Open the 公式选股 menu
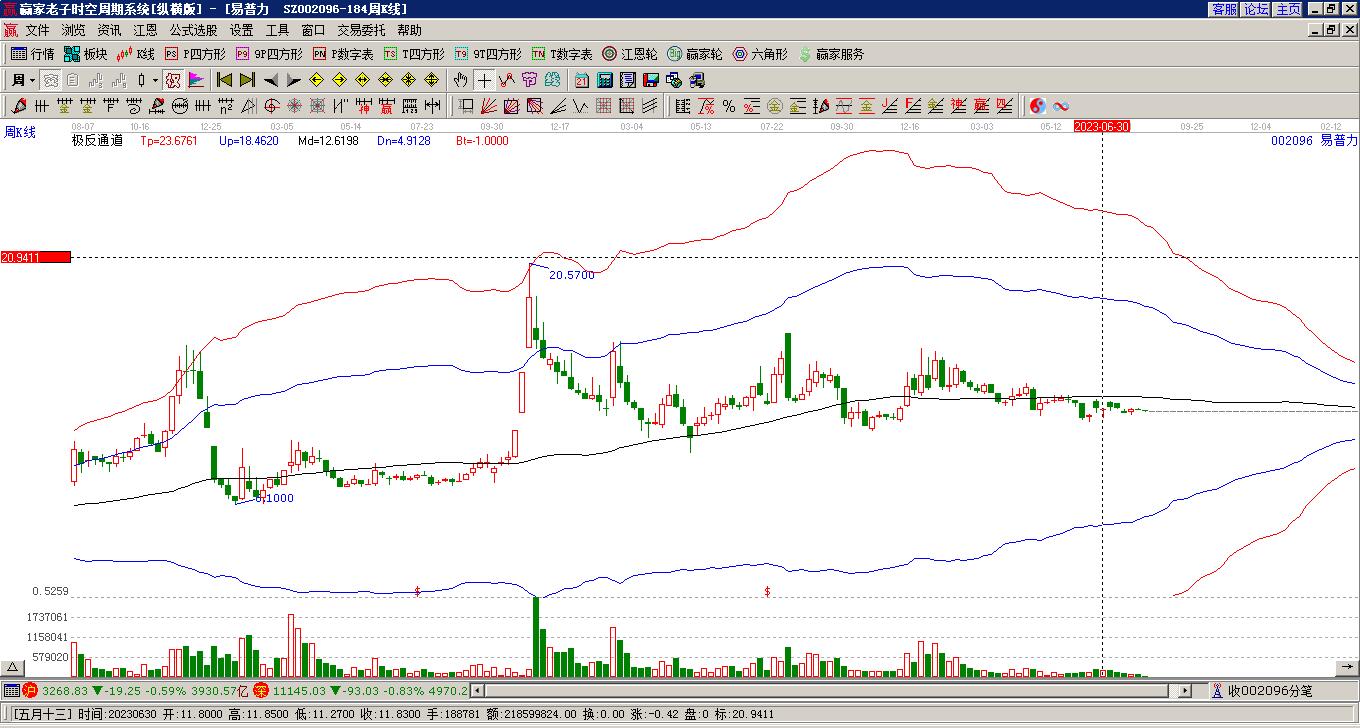The width and height of the screenshot is (1360, 728). click(x=193, y=31)
